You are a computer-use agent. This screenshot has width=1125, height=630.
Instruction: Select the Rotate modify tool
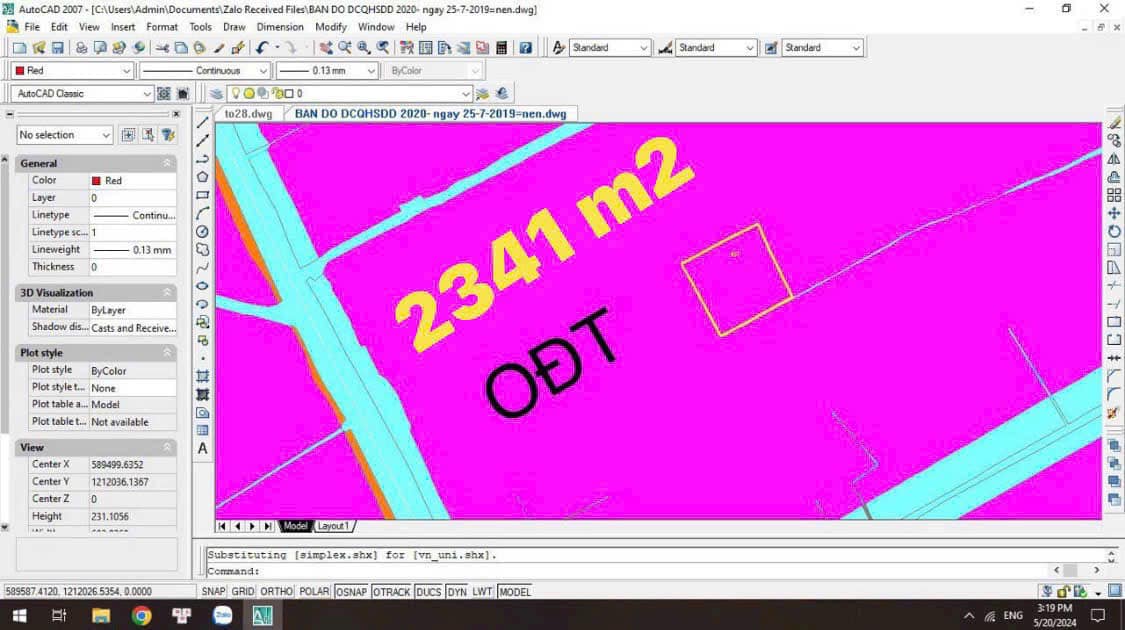tap(1114, 231)
